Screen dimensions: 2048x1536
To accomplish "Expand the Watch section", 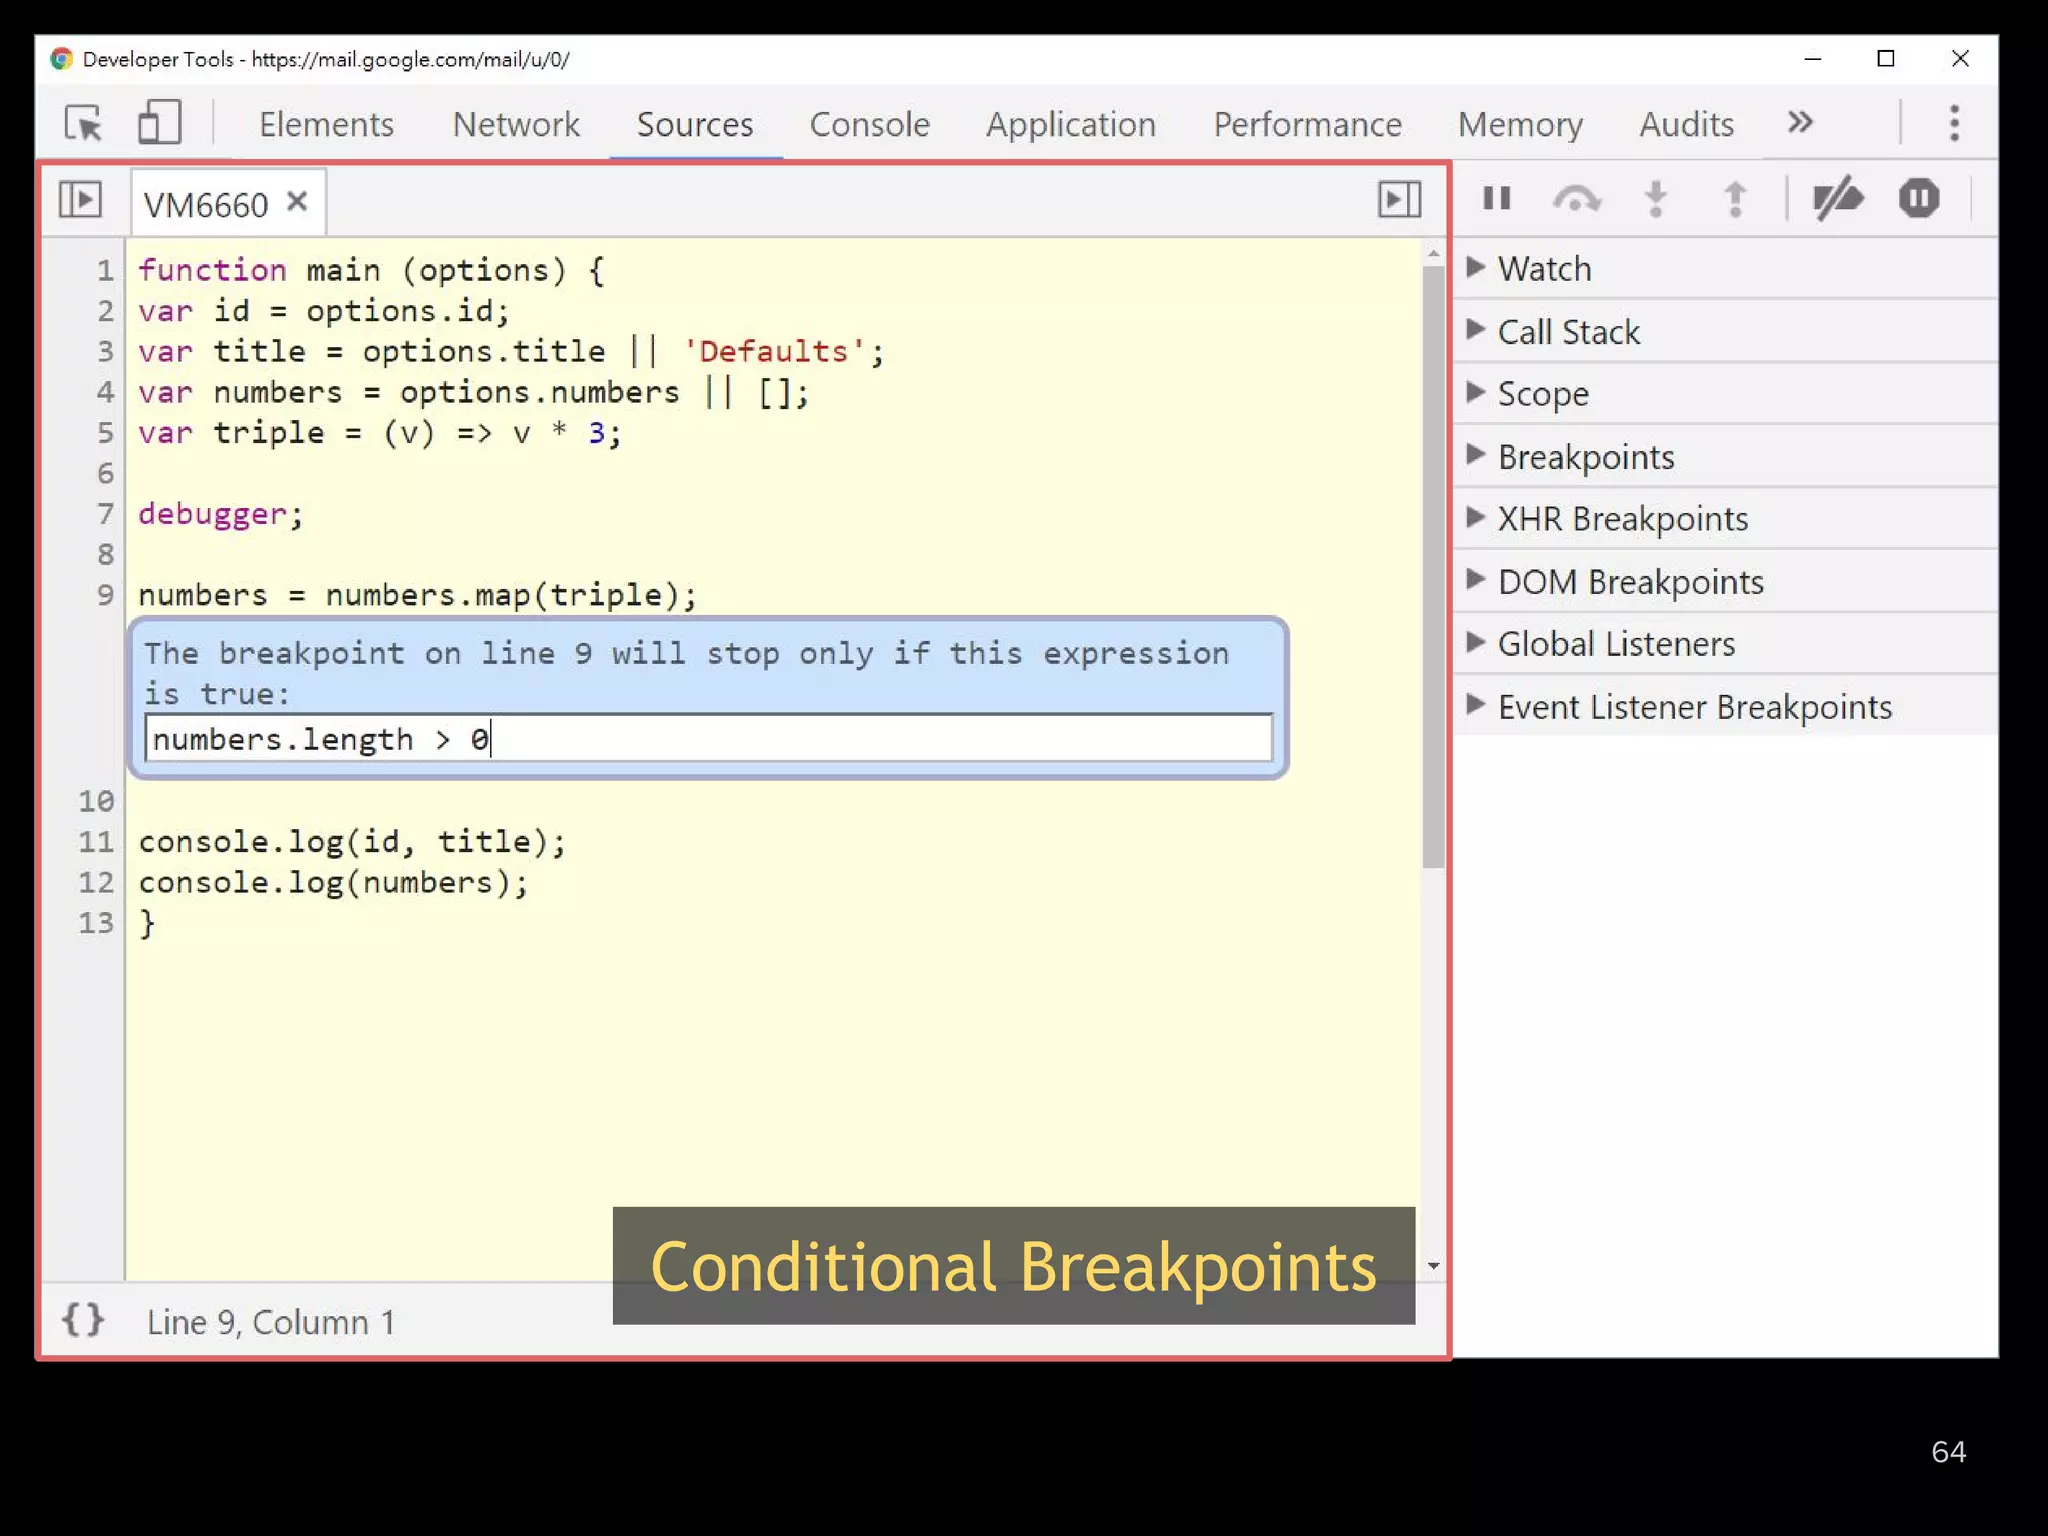I will [x=1725, y=268].
